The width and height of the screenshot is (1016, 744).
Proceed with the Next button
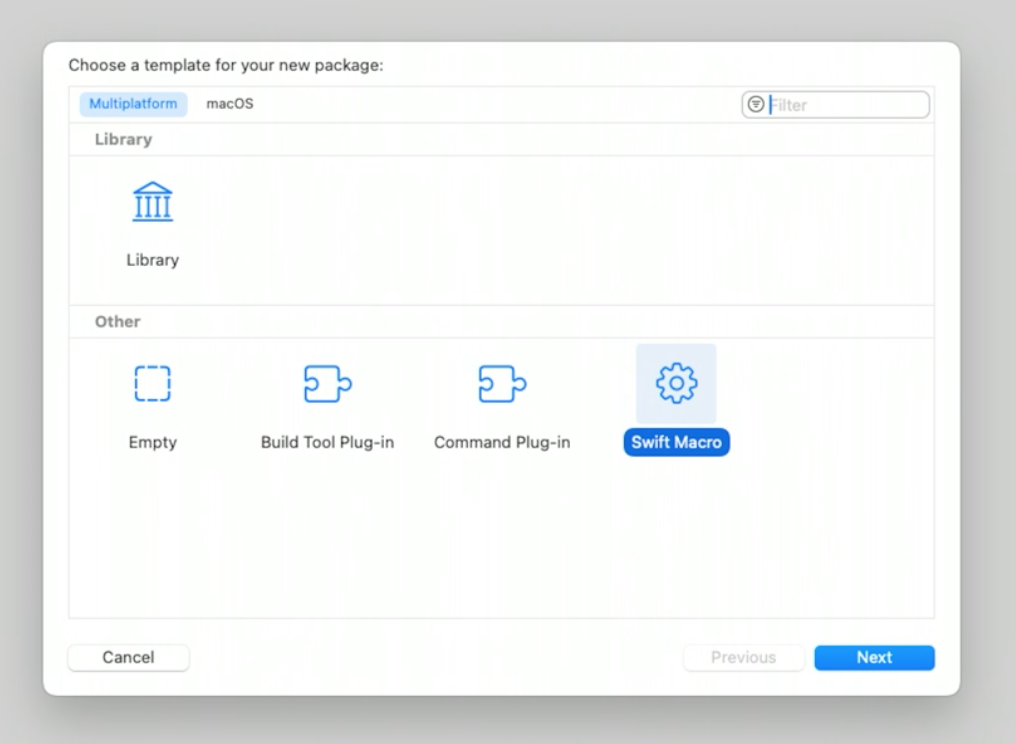coord(874,657)
